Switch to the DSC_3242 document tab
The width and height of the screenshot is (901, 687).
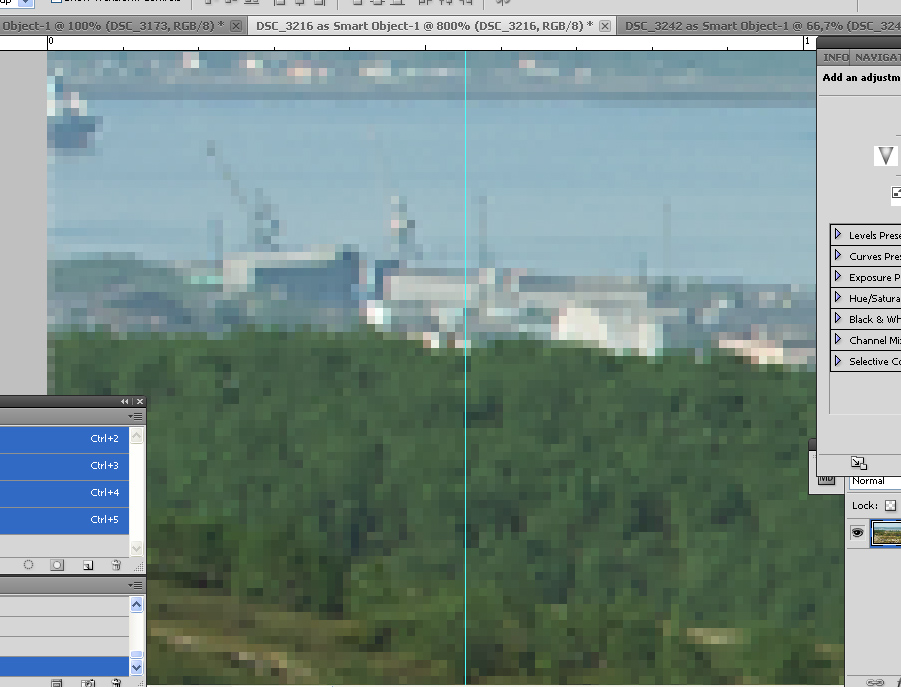(760, 25)
